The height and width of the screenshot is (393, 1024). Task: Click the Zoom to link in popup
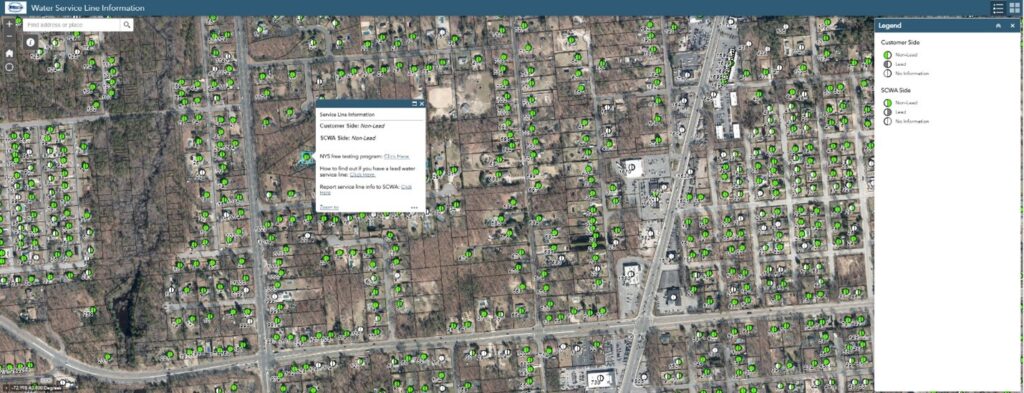click(x=328, y=208)
